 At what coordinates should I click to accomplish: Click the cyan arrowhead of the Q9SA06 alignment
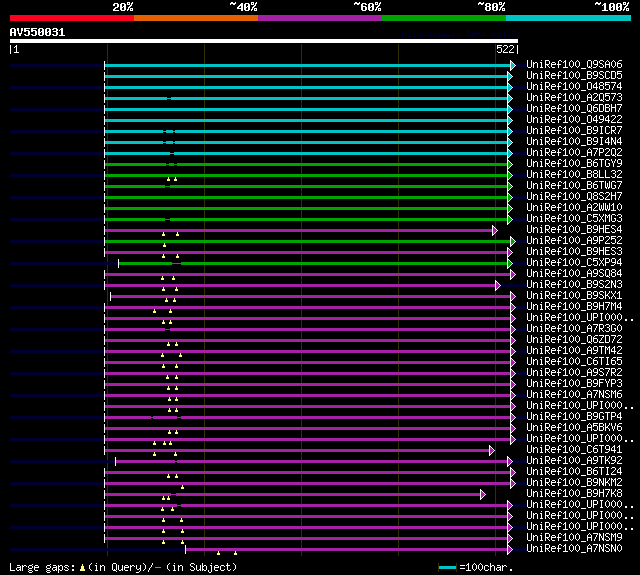tap(513, 65)
